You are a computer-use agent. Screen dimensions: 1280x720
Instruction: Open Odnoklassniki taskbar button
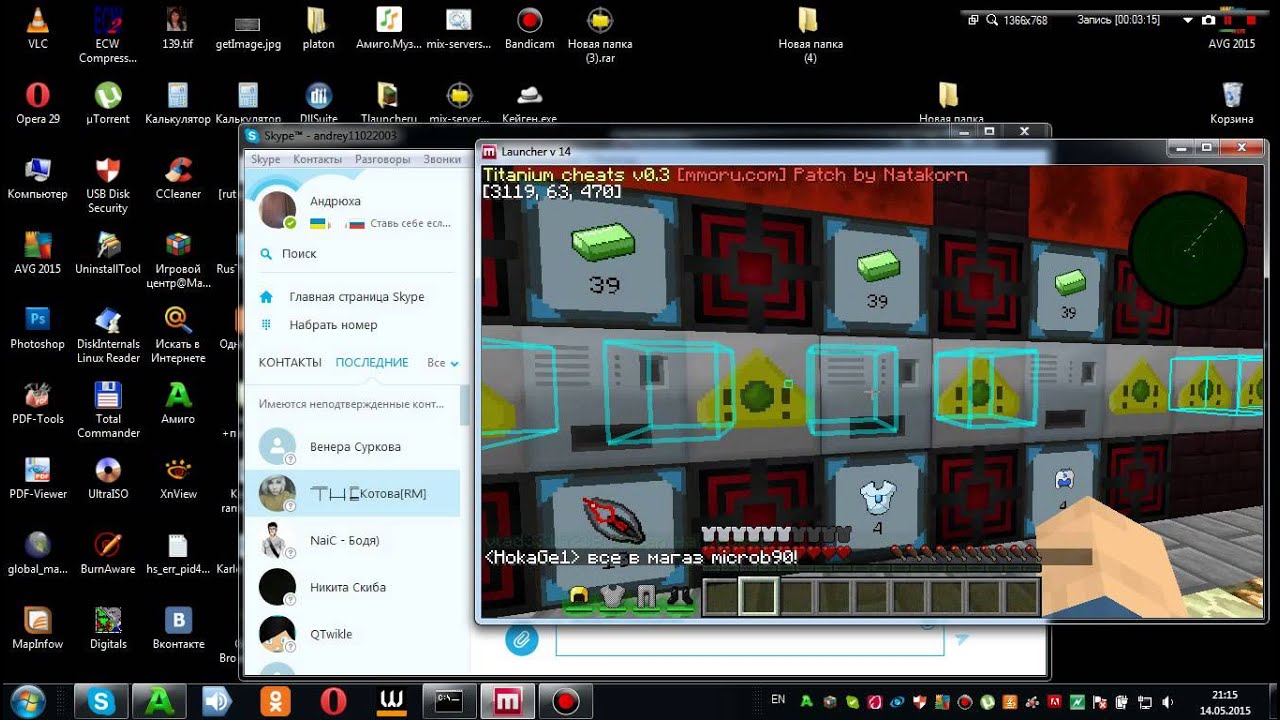pyautogui.click(x=276, y=701)
